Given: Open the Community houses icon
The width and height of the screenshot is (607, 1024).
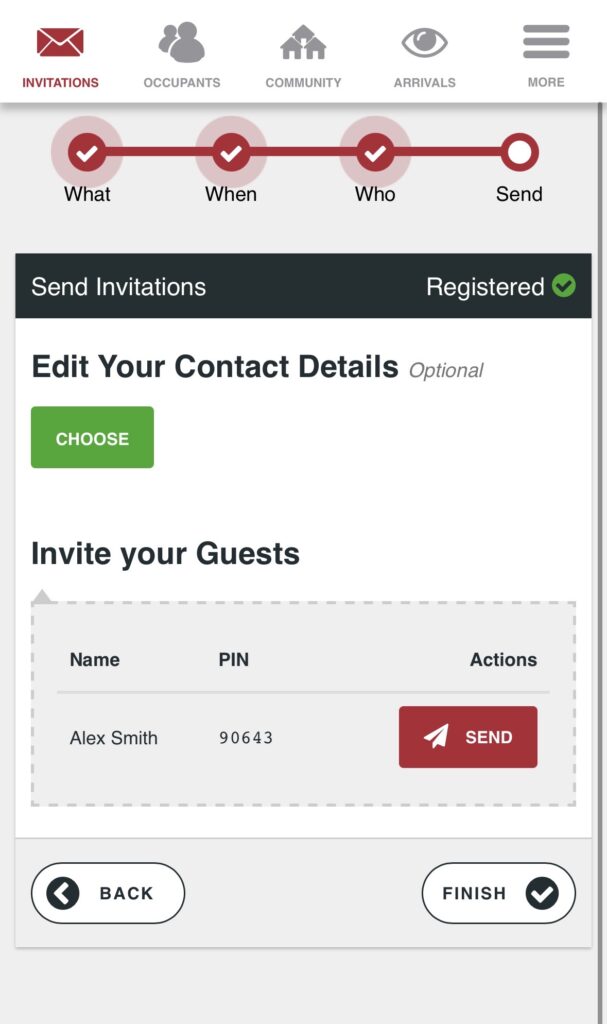Looking at the screenshot, I should click(x=303, y=42).
